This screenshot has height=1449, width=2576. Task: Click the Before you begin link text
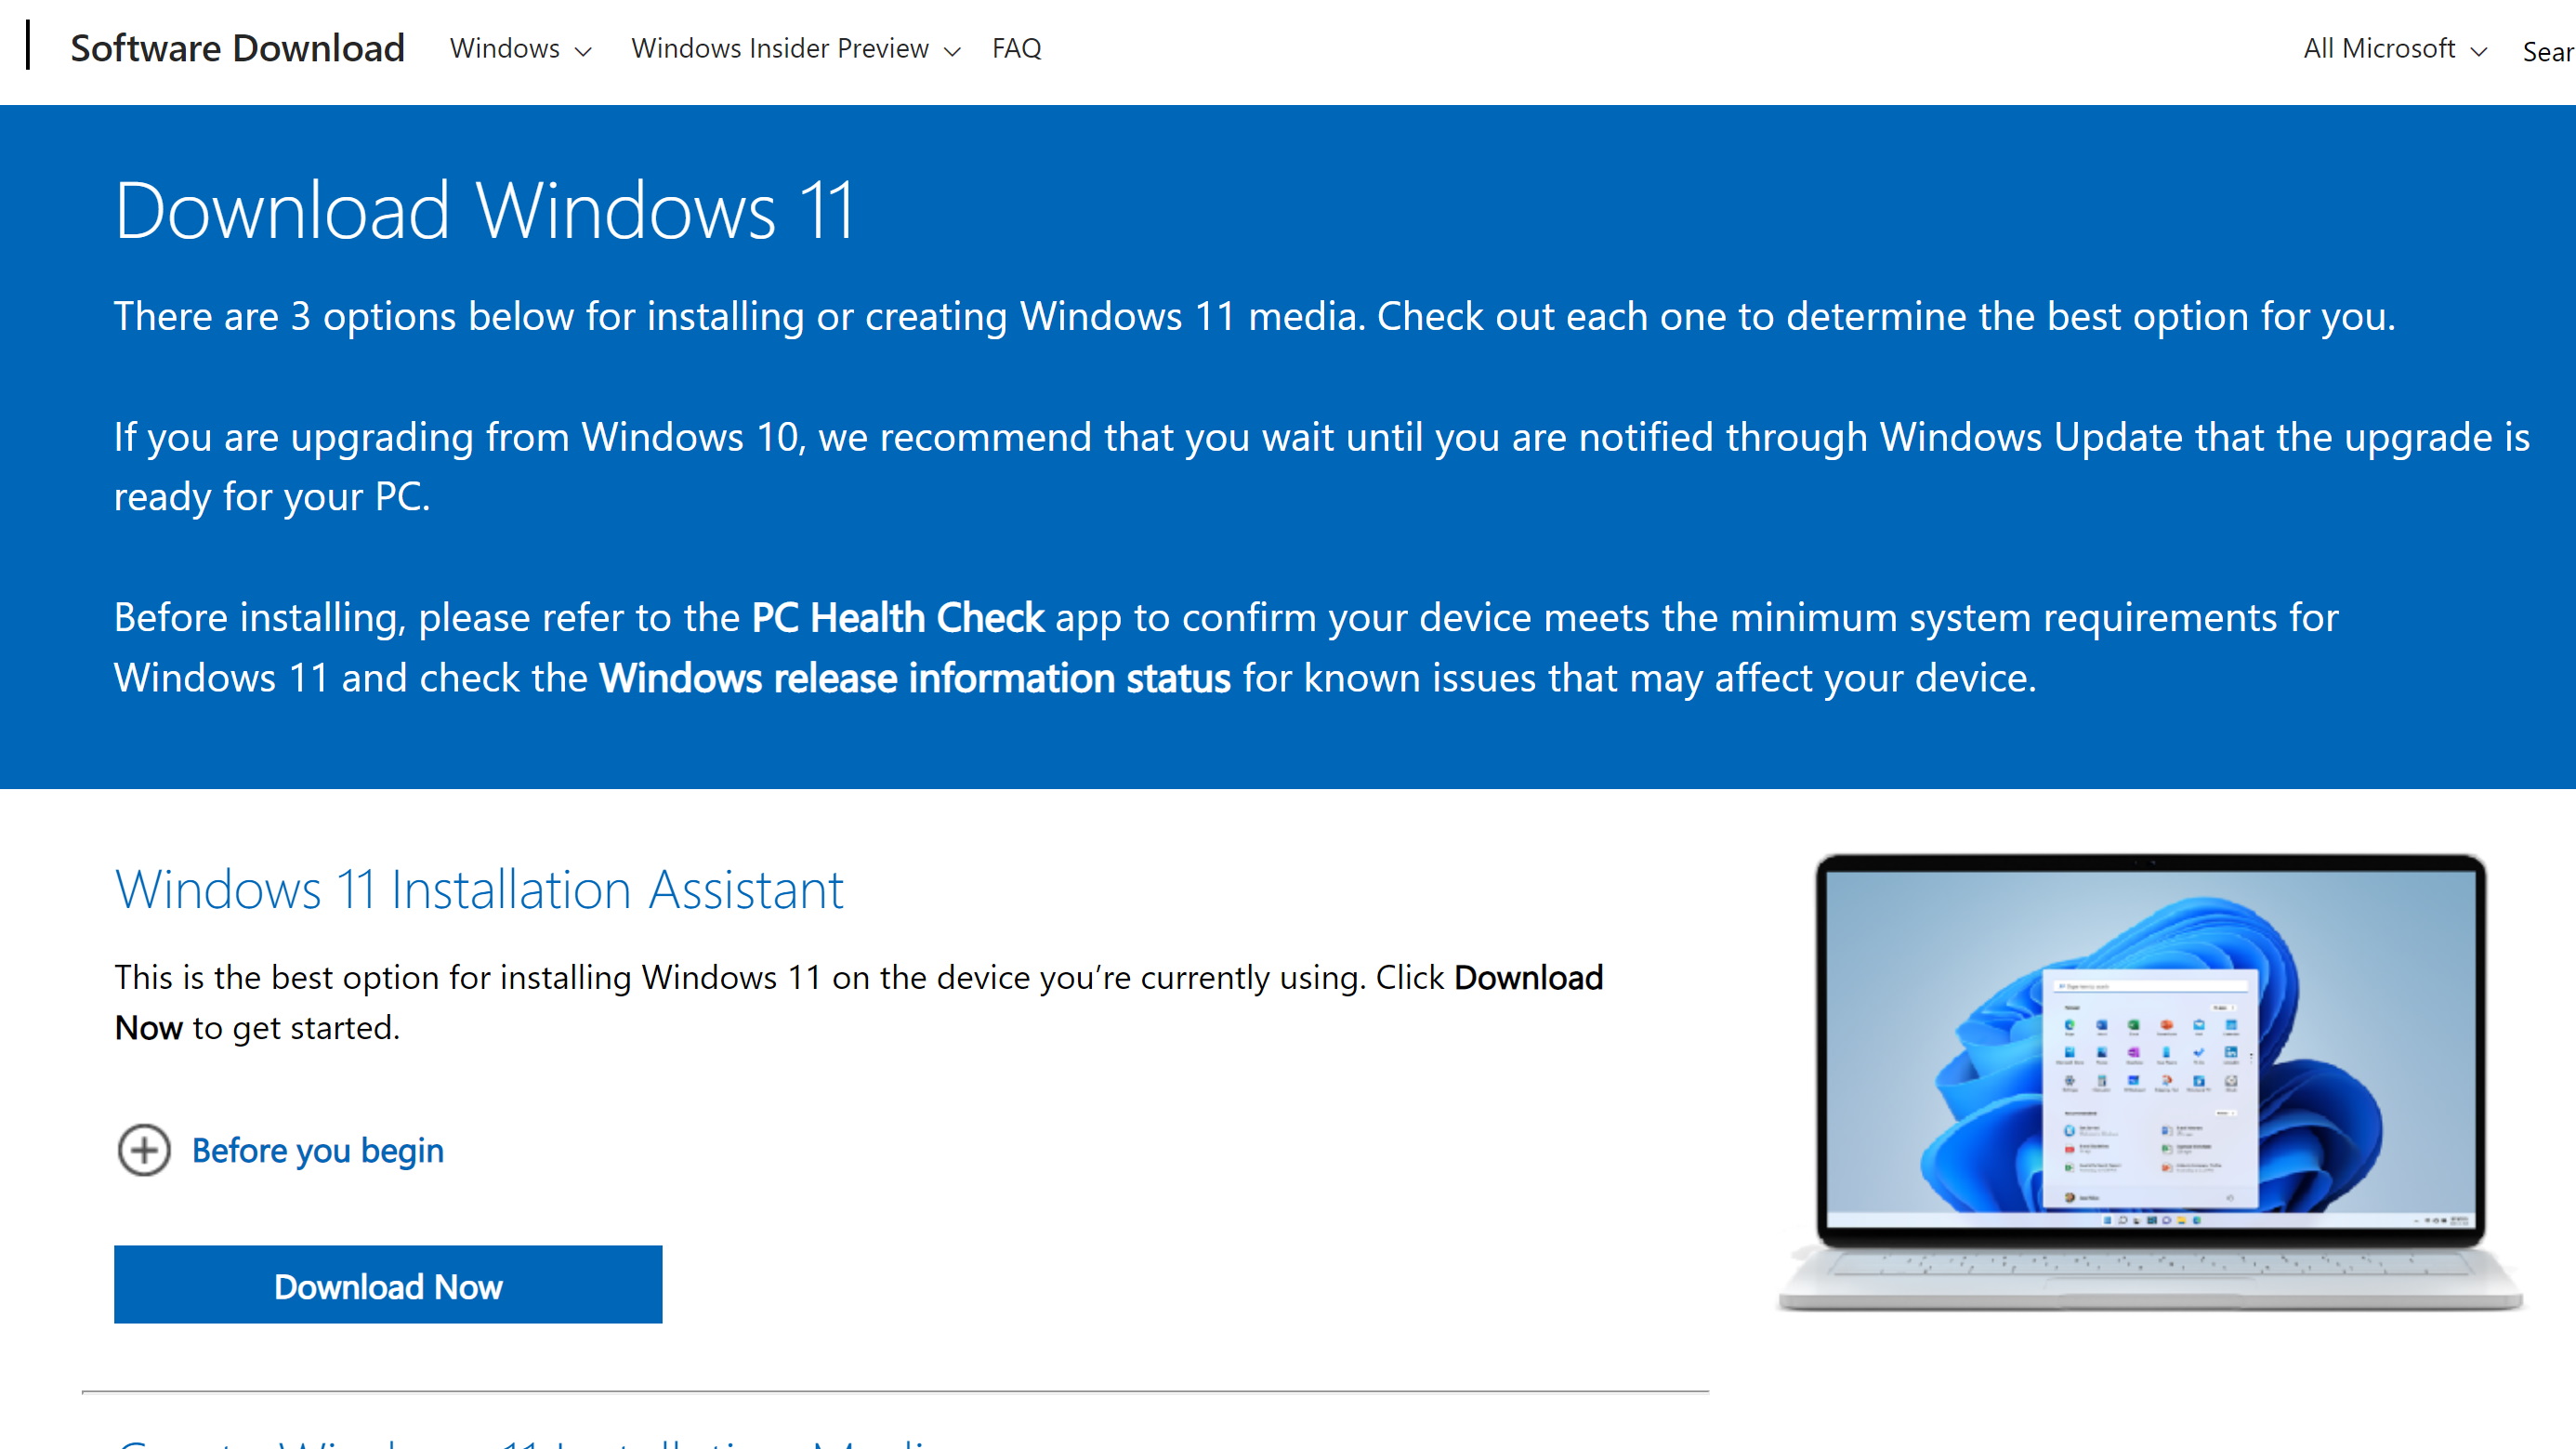[317, 1150]
